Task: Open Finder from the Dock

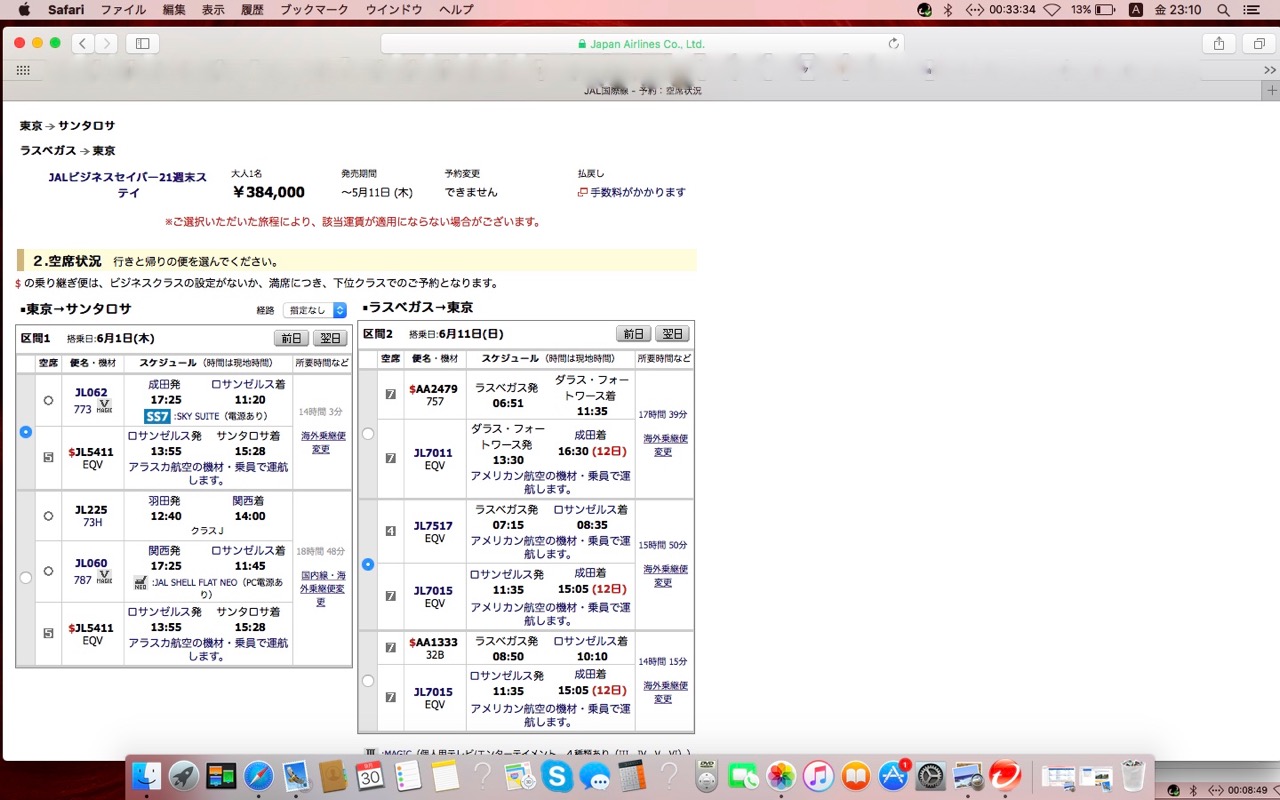Action: pos(147,776)
